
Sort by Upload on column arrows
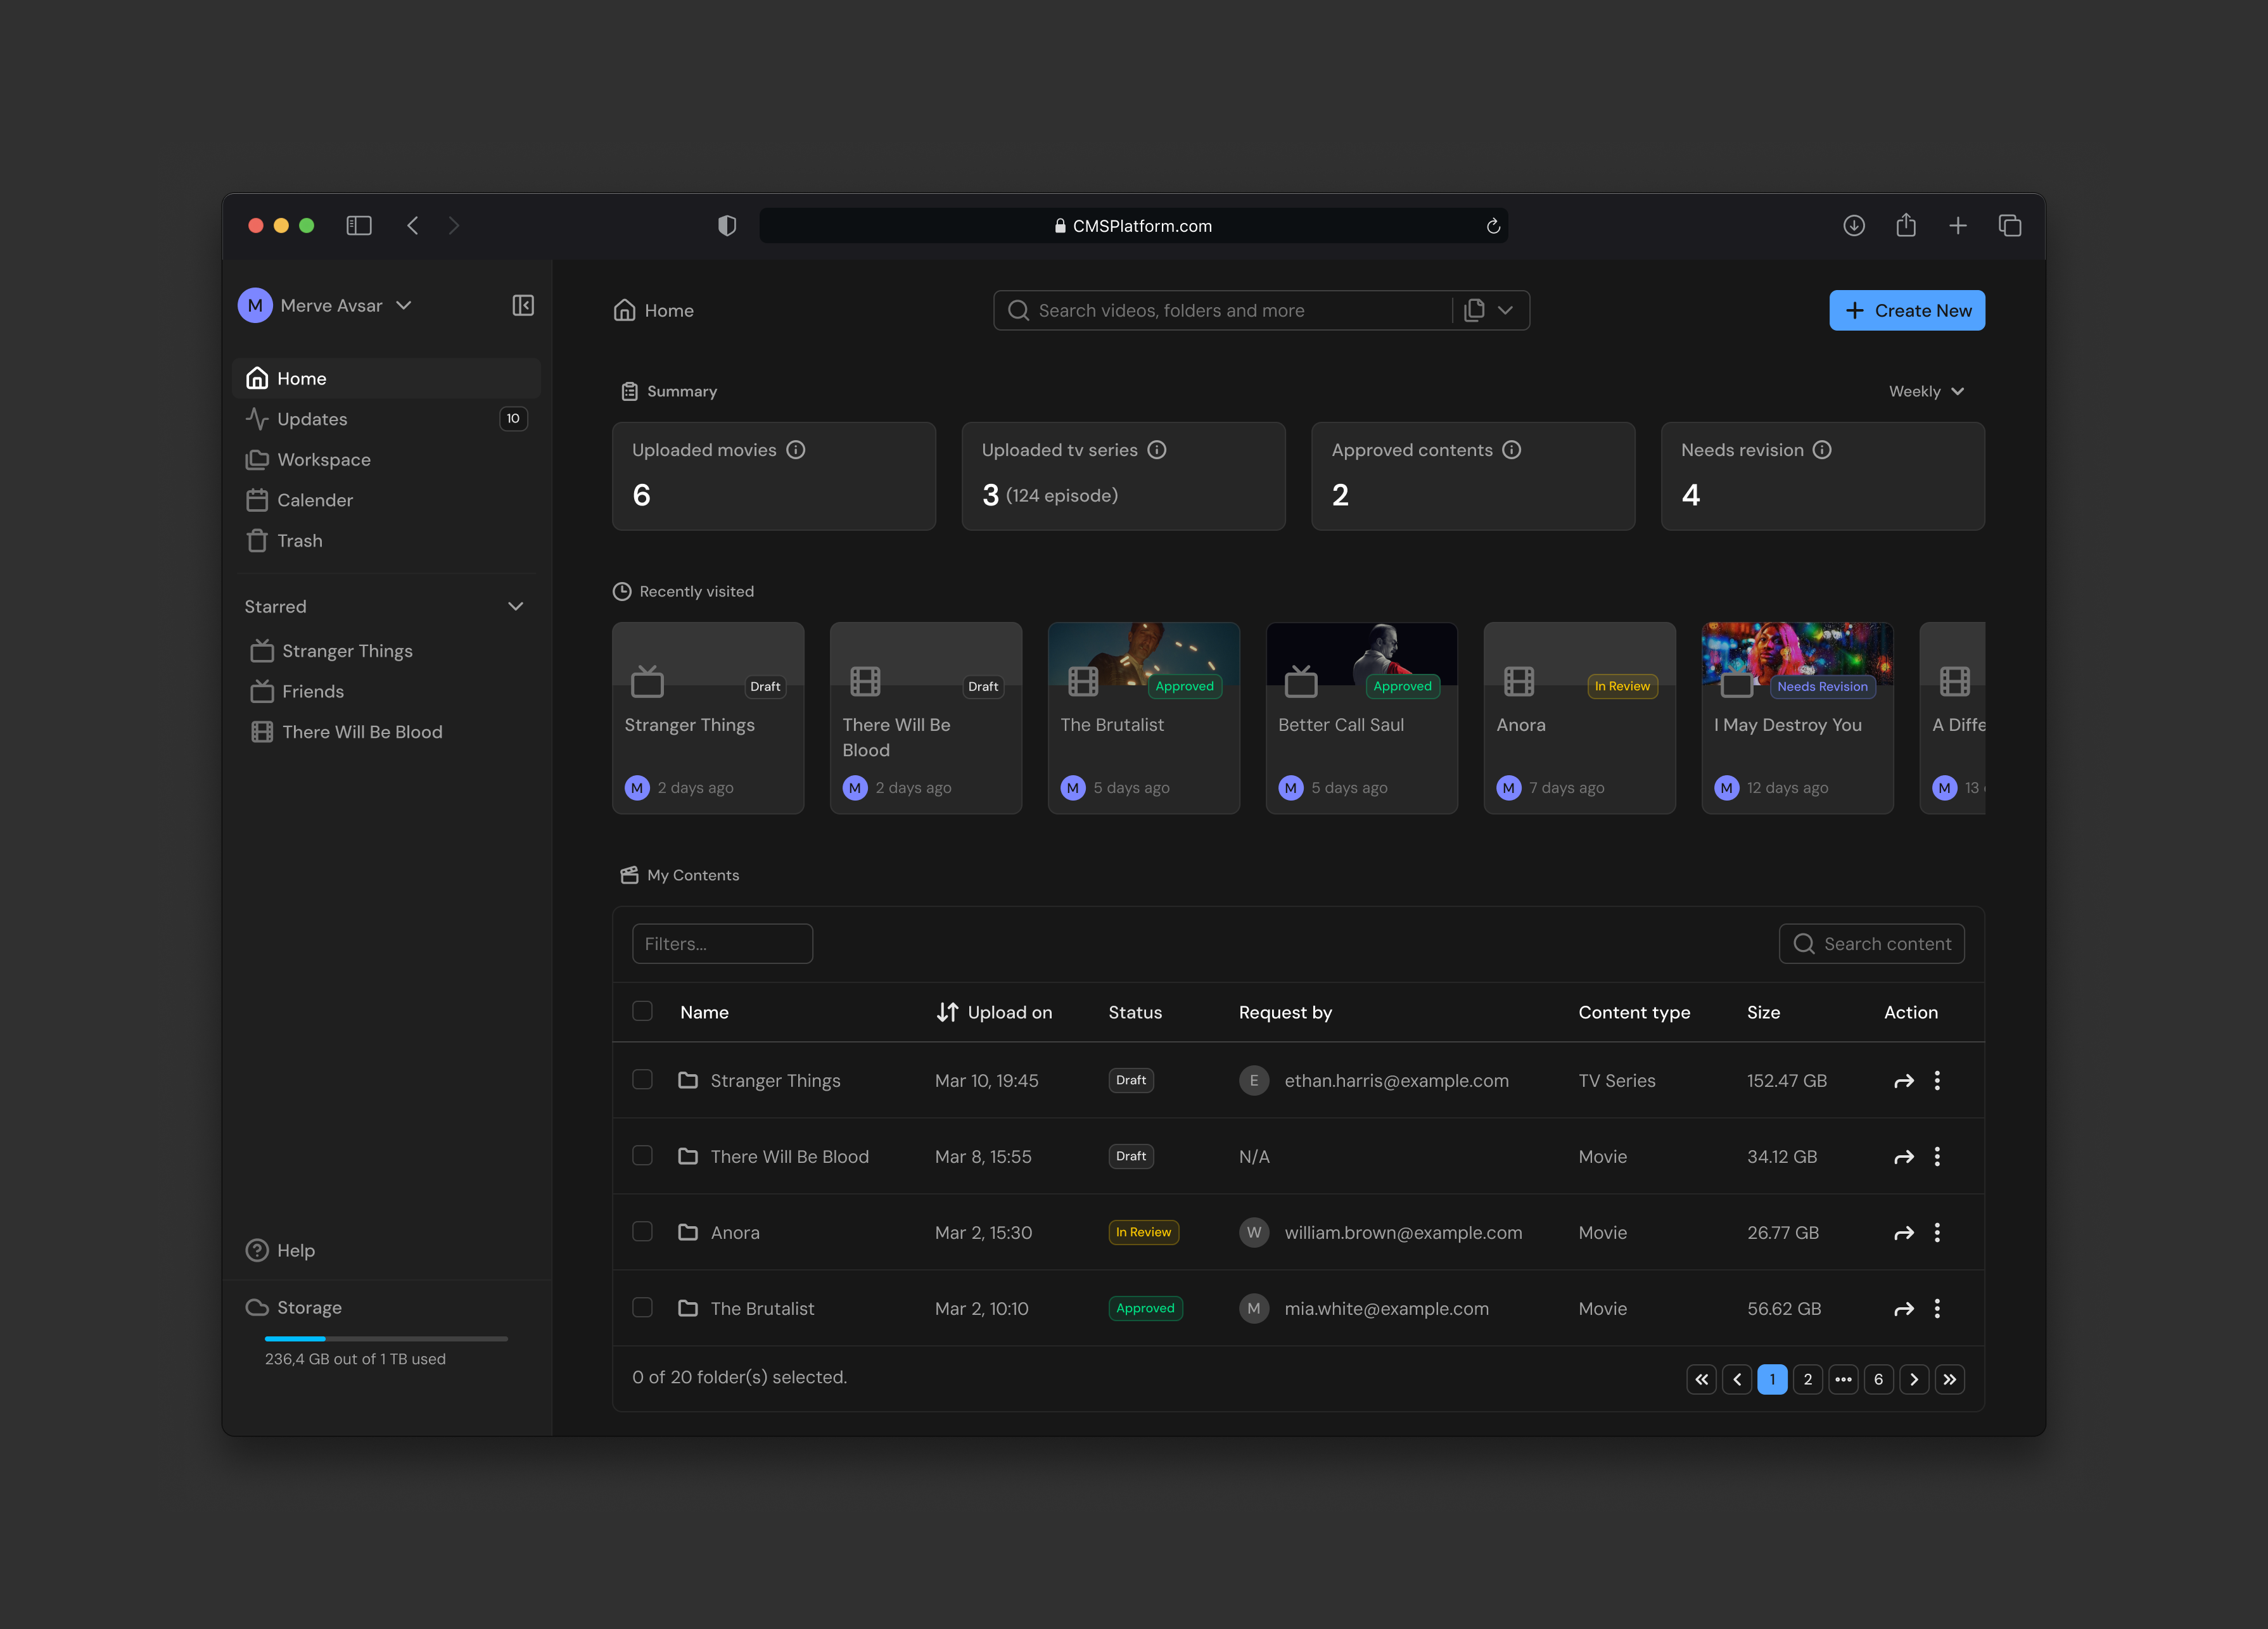pos(947,1012)
